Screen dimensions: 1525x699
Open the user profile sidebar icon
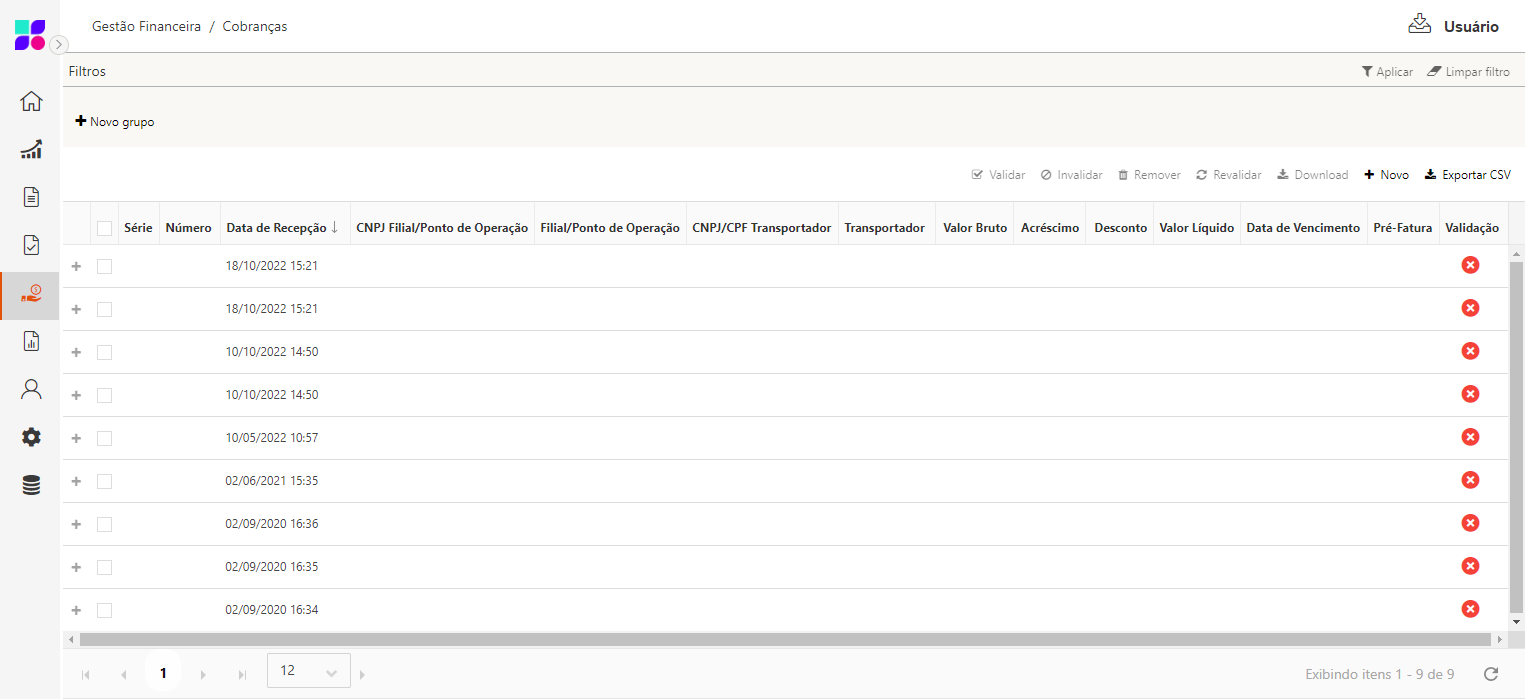click(31, 389)
